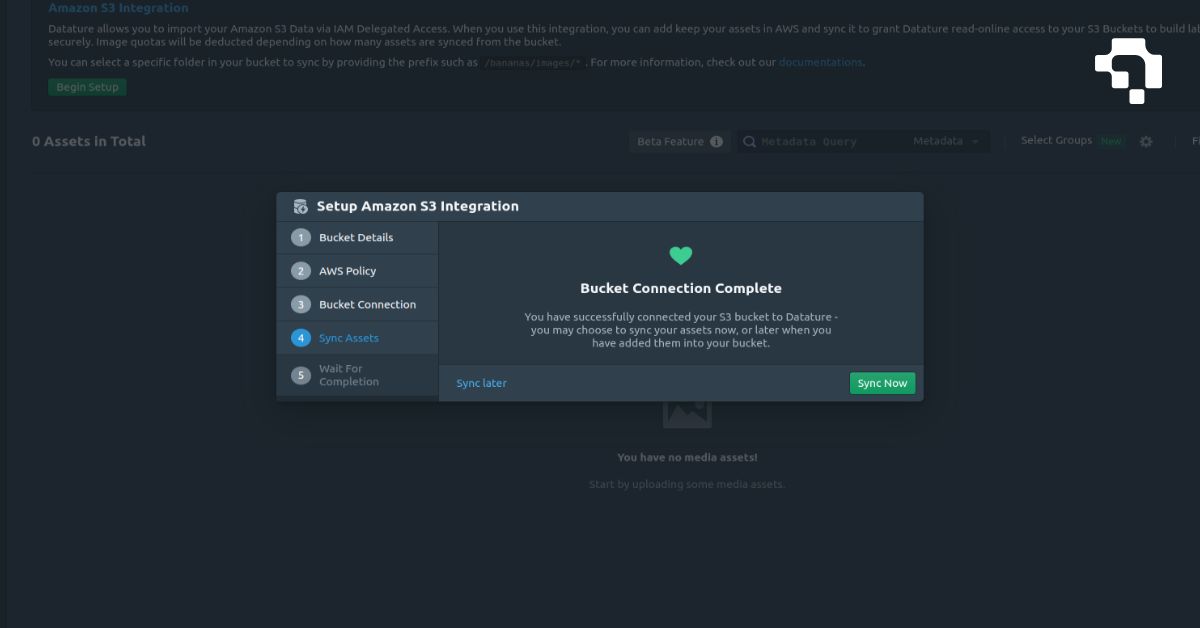1200x628 pixels.
Task: Click the Sync Now button
Action: pyautogui.click(x=882, y=383)
